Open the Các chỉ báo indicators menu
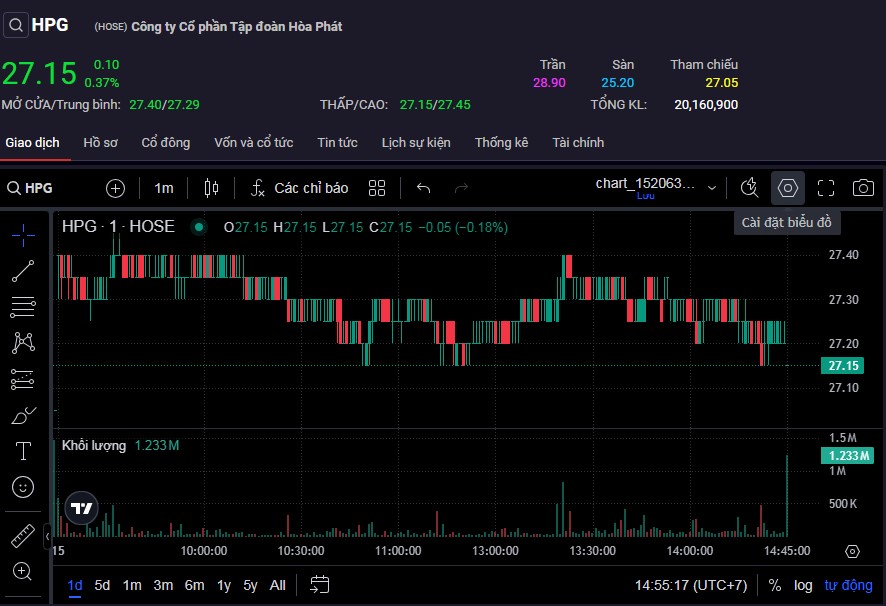The image size is (886, 606). (x=299, y=188)
